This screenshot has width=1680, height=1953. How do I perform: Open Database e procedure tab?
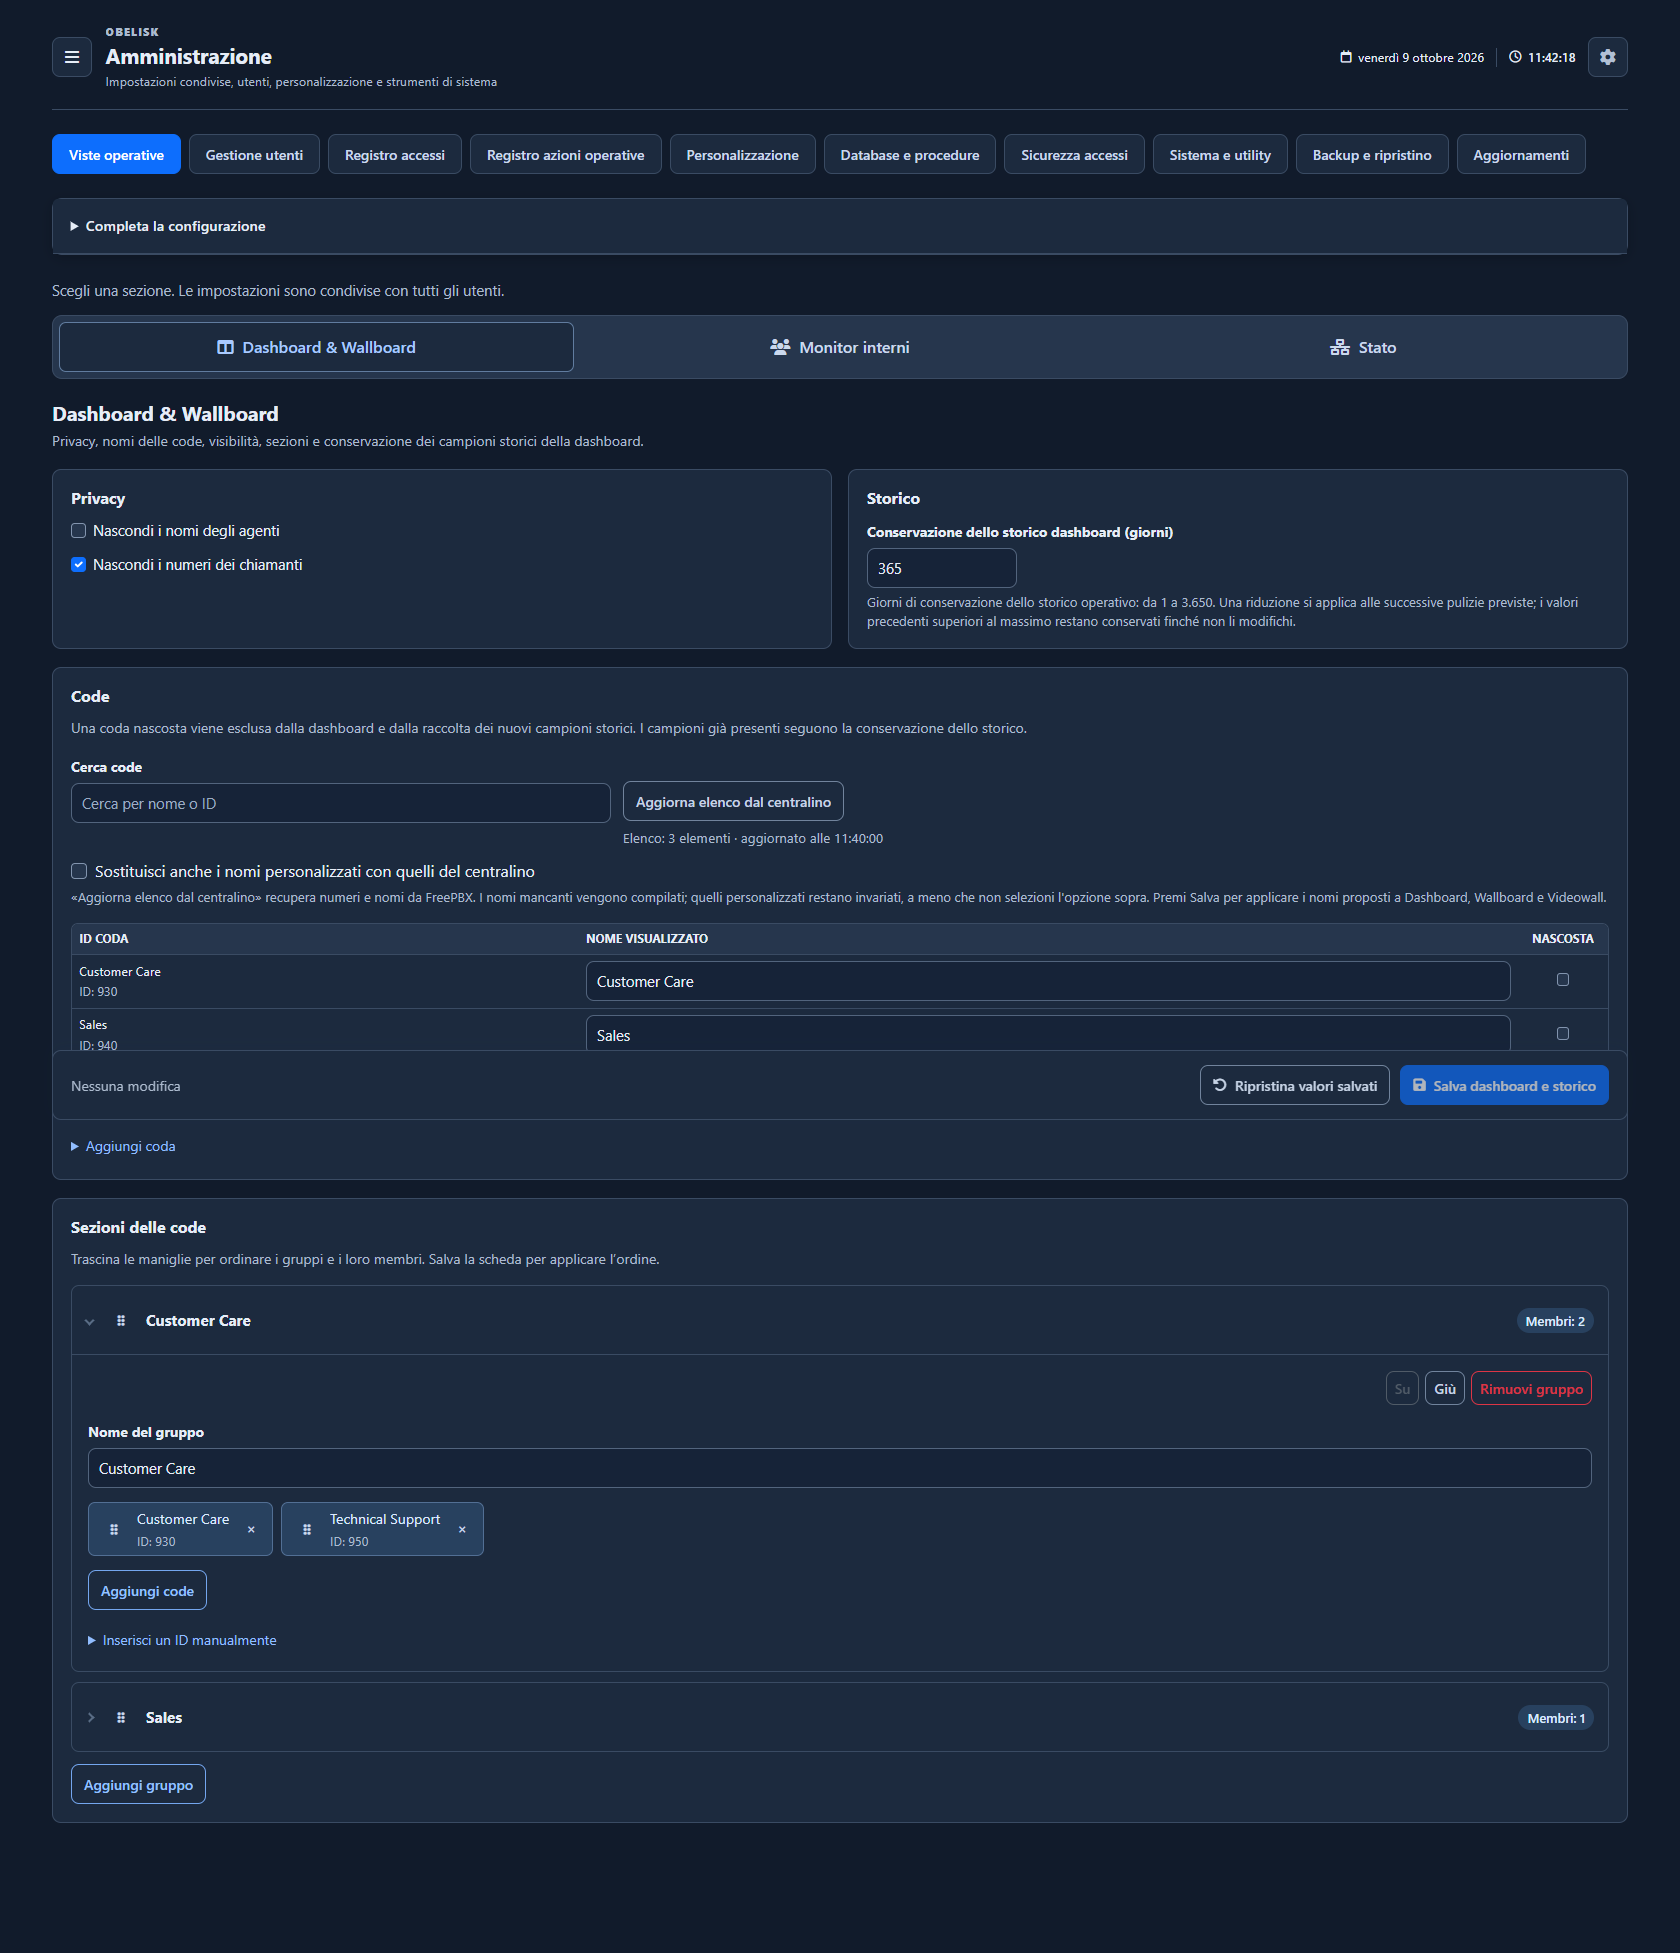pyautogui.click(x=910, y=155)
